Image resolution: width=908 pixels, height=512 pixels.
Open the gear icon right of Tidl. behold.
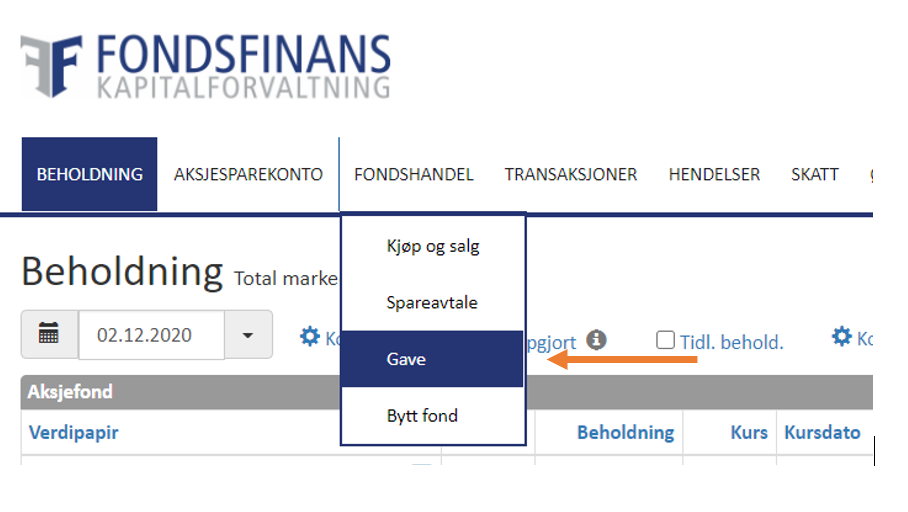tap(841, 336)
